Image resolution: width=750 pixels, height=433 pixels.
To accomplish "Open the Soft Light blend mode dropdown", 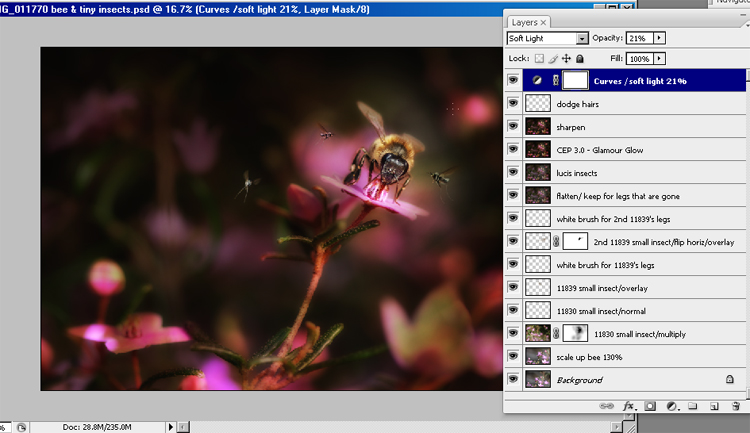I will pyautogui.click(x=582, y=38).
